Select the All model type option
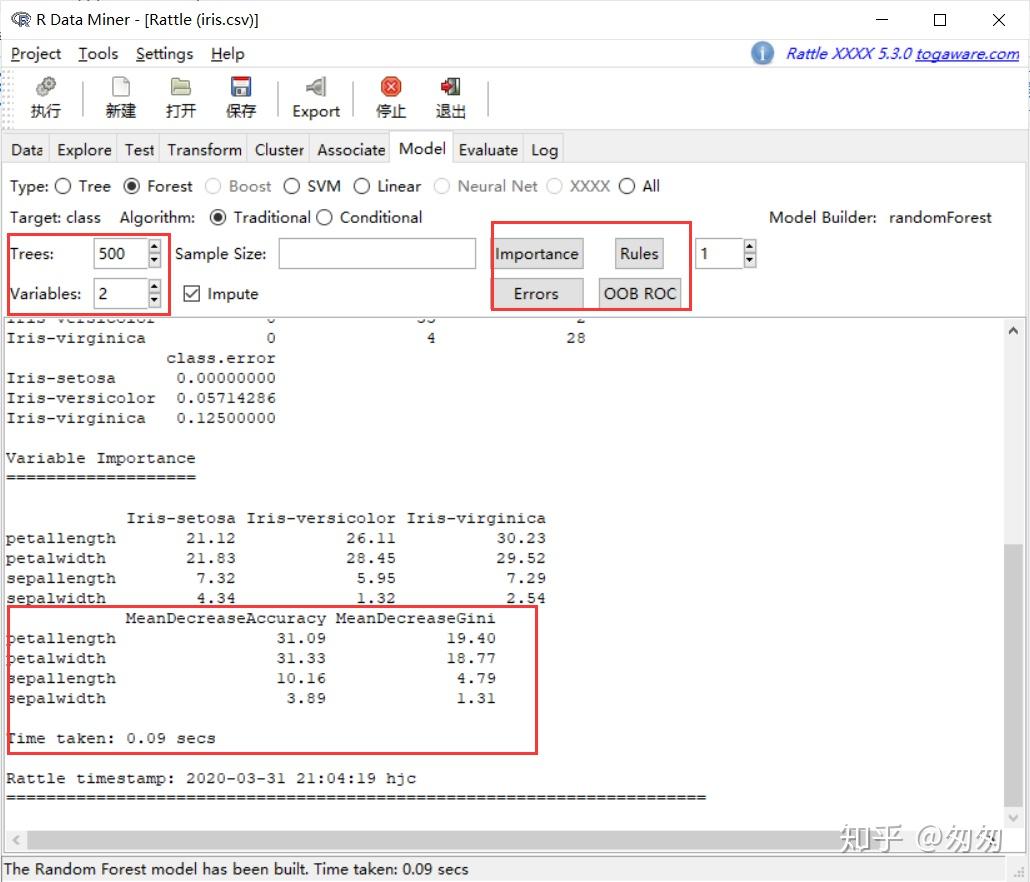The height and width of the screenshot is (882, 1030). [x=627, y=187]
